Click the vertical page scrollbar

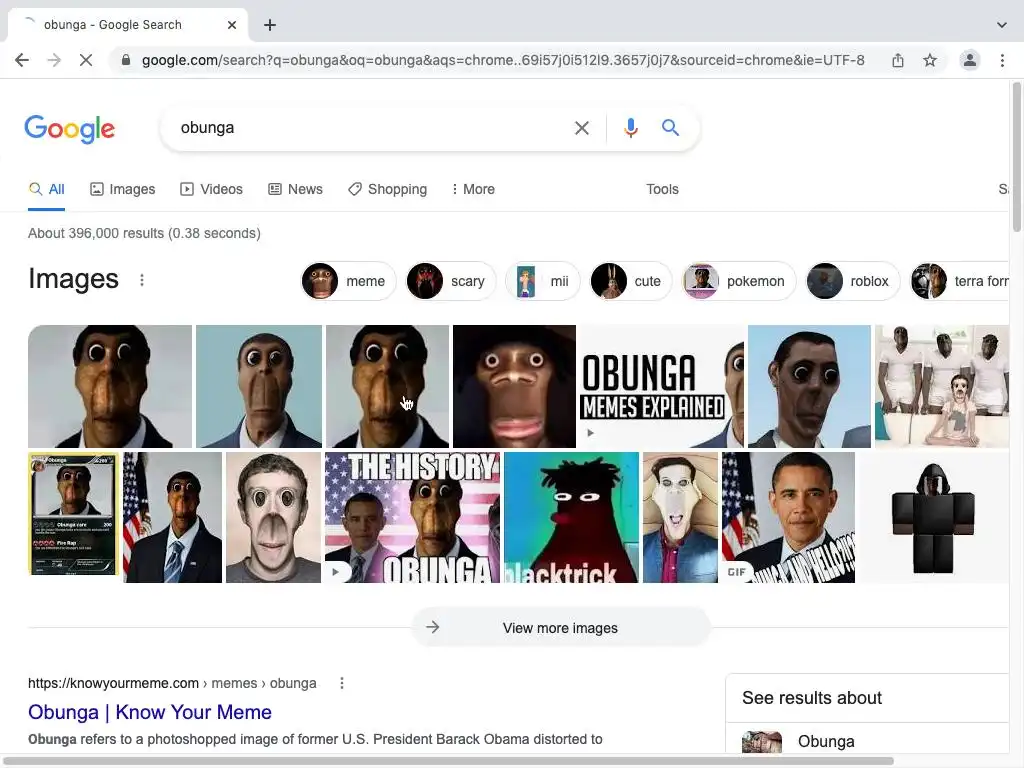point(1016,157)
